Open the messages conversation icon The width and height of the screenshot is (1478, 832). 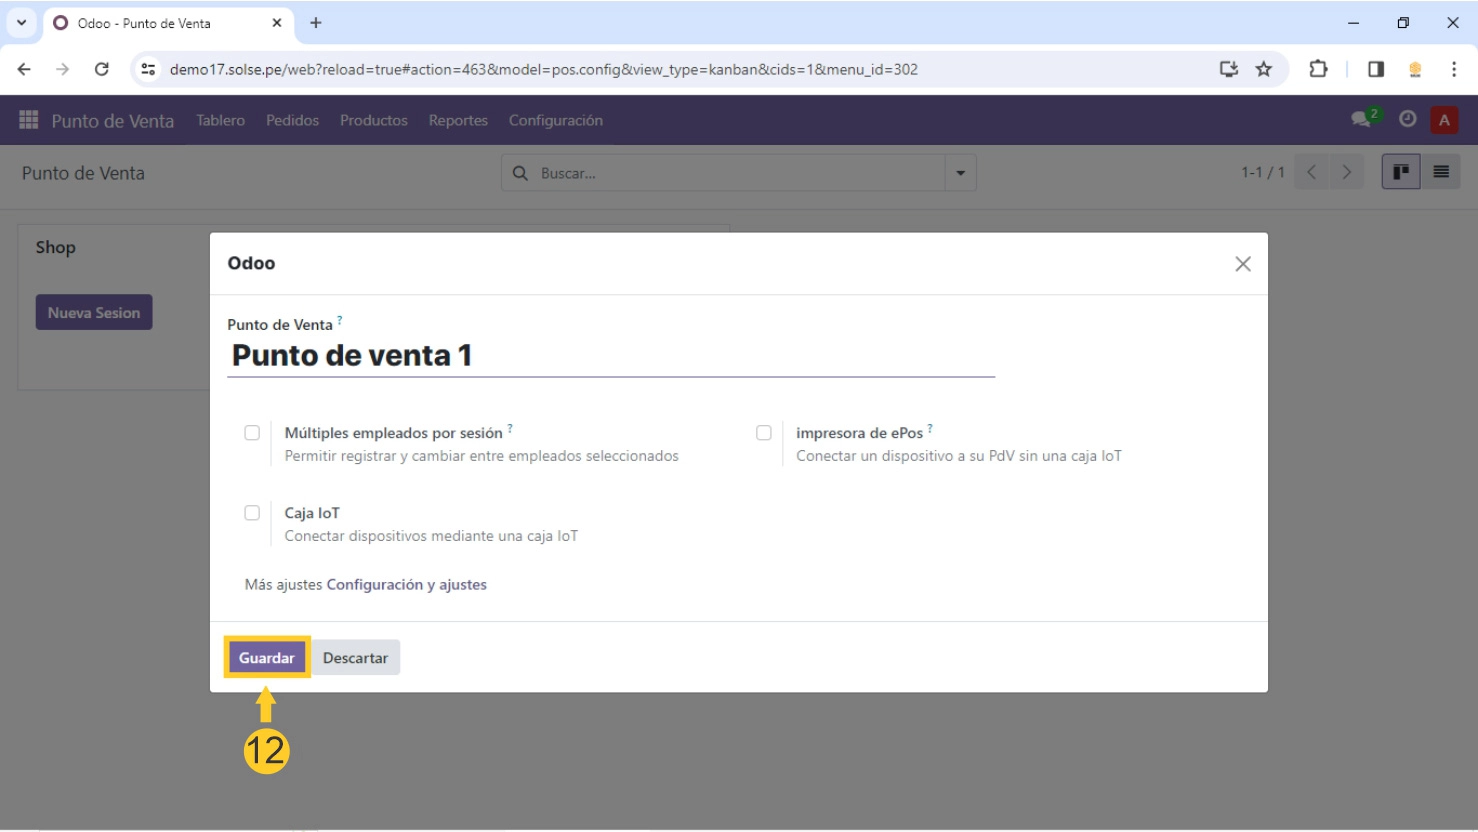[1361, 119]
